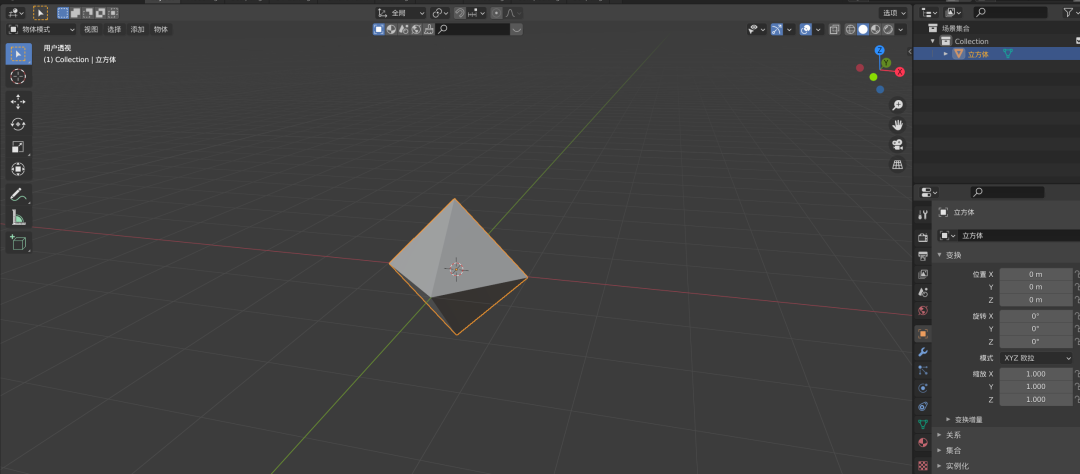
Task: Open the Tool properties tab (wrench-screwdriver icon)
Action: tap(923, 215)
